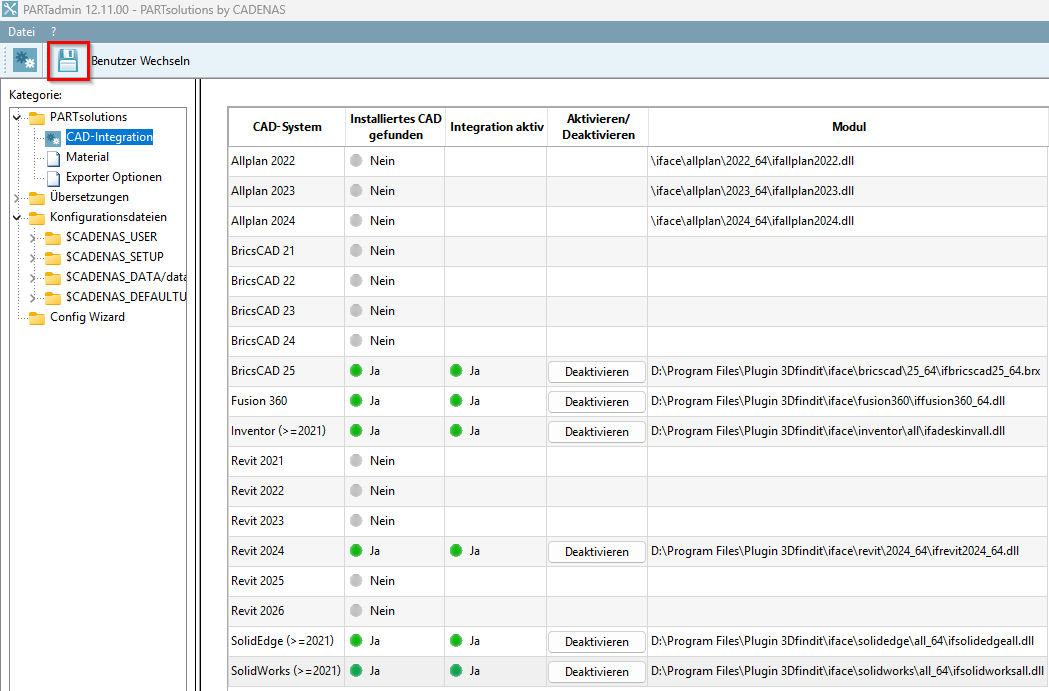The height and width of the screenshot is (691, 1049).
Task: Click the PARTadmin app icon in title bar
Action: point(11,10)
